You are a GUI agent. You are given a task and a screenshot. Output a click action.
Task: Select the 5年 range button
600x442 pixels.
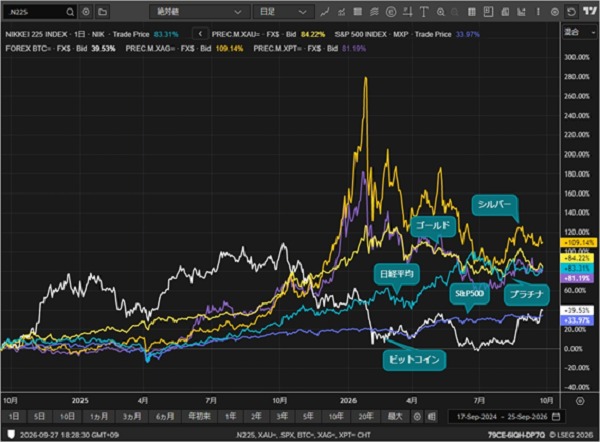[x=308, y=416]
